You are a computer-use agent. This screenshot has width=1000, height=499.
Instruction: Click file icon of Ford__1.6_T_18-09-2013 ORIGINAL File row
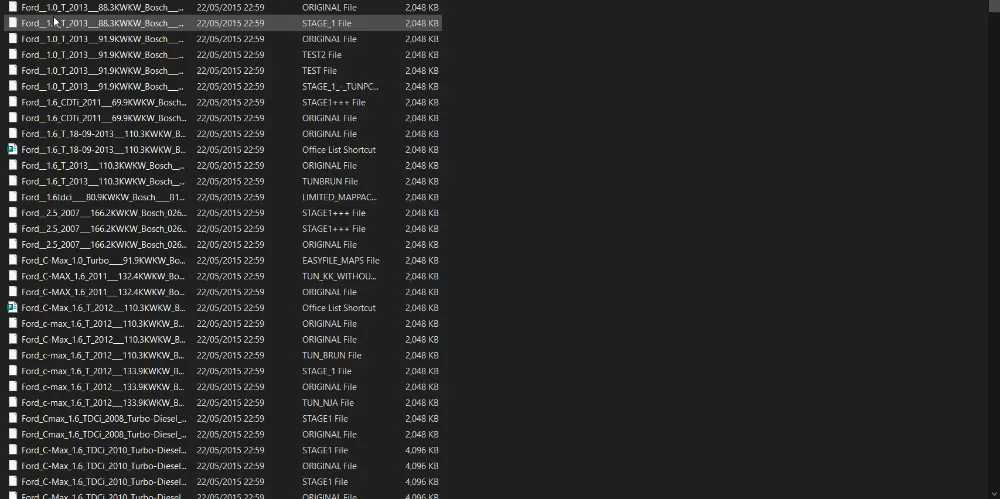[12, 134]
